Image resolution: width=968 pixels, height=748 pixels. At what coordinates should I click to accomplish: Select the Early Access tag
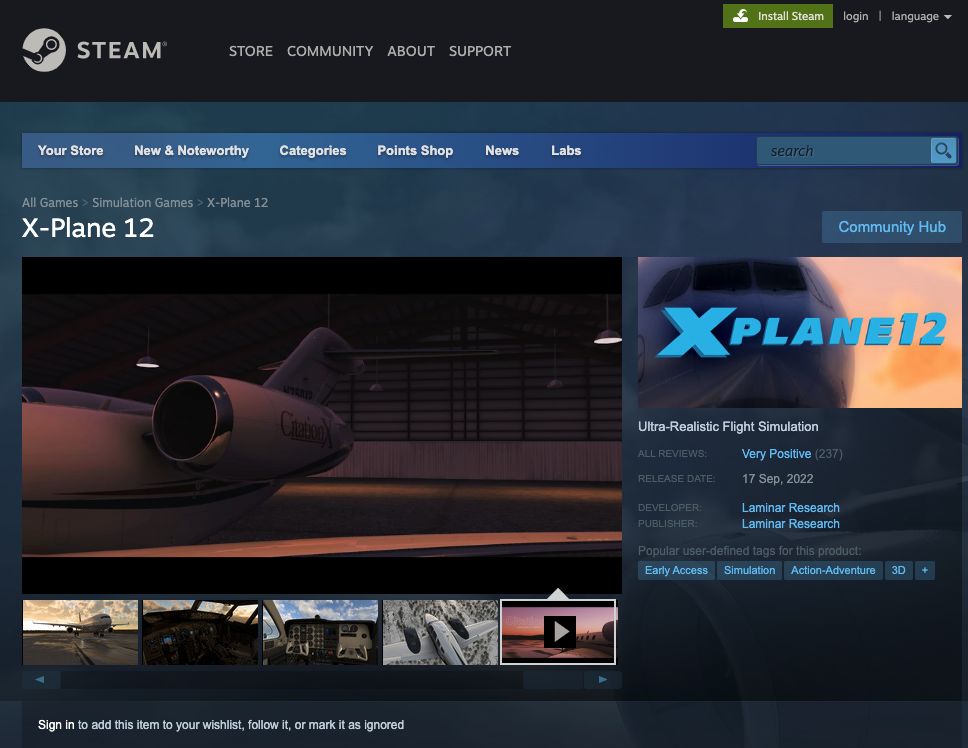[x=676, y=570]
